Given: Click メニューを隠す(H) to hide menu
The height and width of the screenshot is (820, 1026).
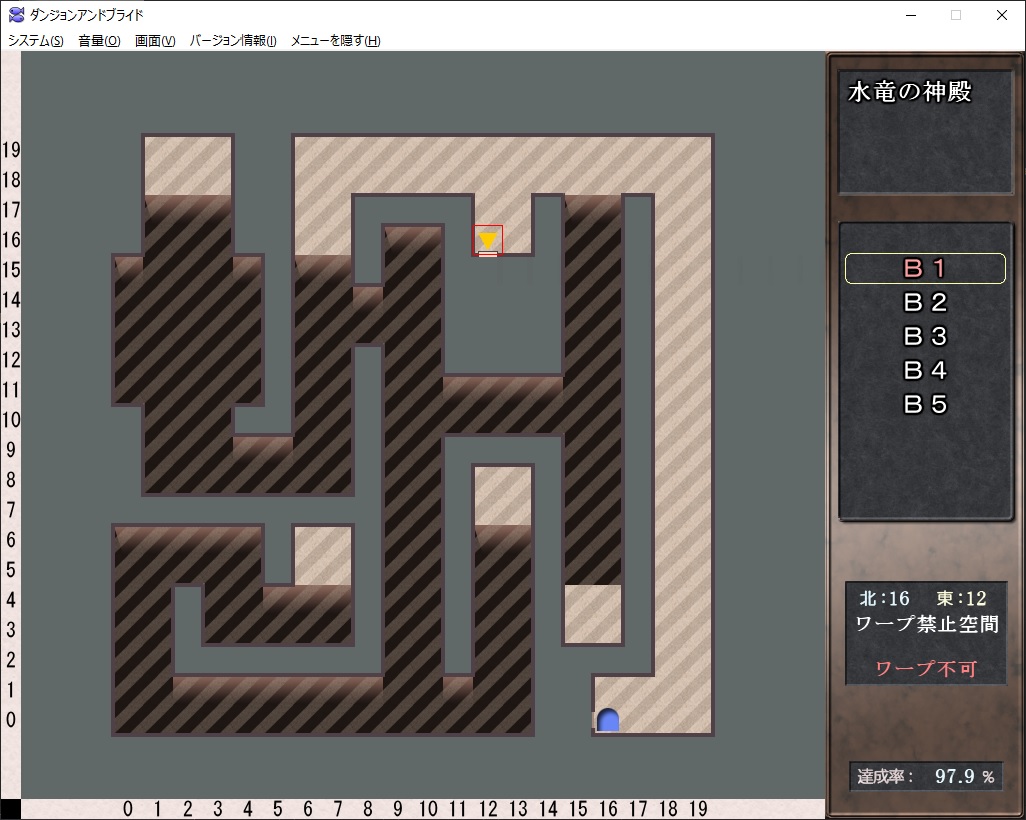Looking at the screenshot, I should 335,41.
